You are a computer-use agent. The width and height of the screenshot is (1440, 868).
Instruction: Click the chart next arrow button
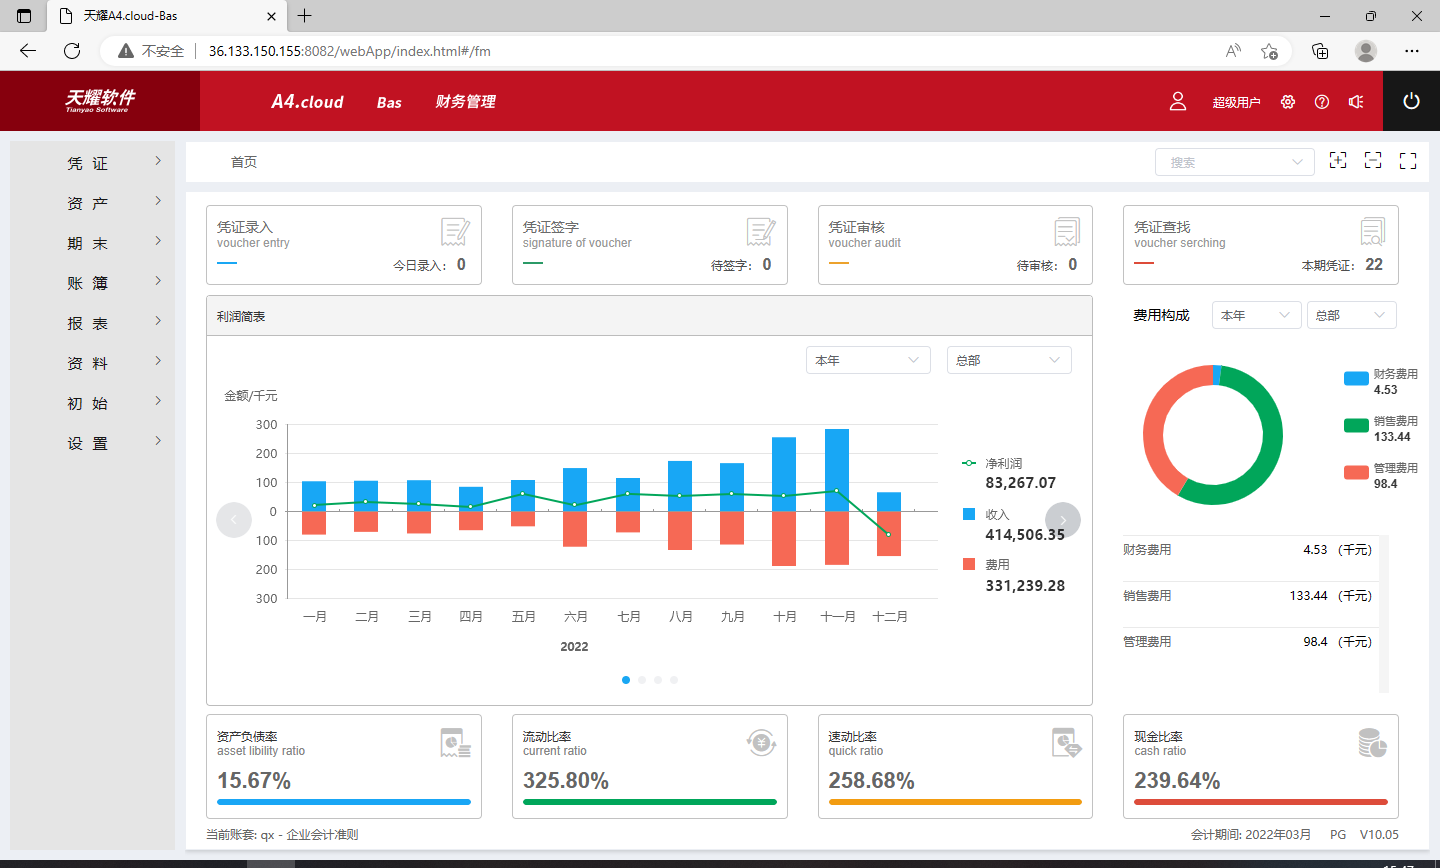(1063, 520)
